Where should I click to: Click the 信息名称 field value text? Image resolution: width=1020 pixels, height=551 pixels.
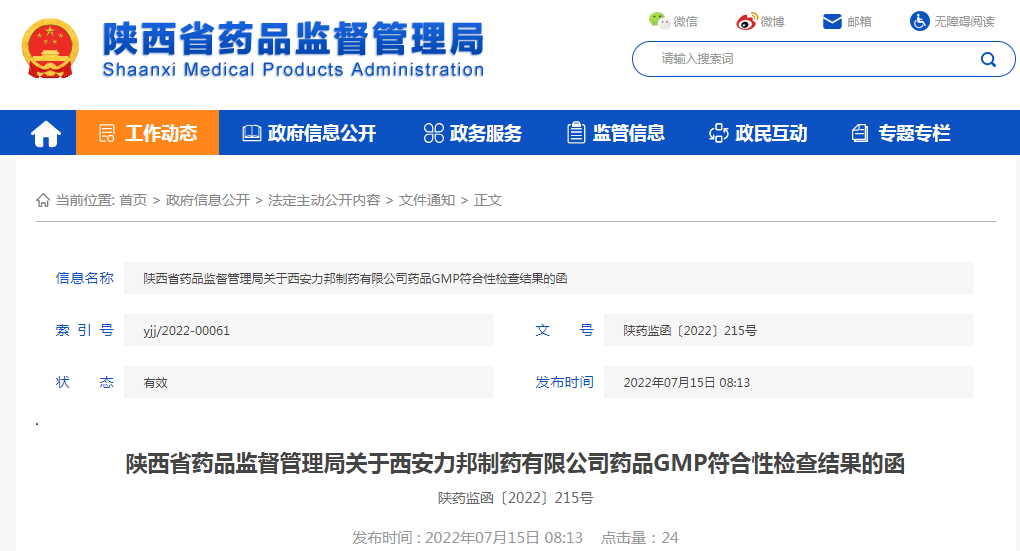(355, 278)
